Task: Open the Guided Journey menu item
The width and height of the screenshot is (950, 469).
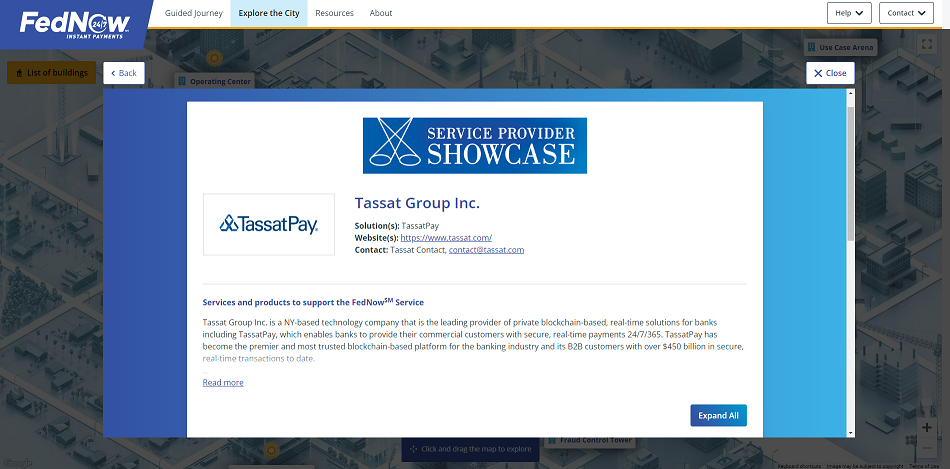Action: tap(193, 13)
